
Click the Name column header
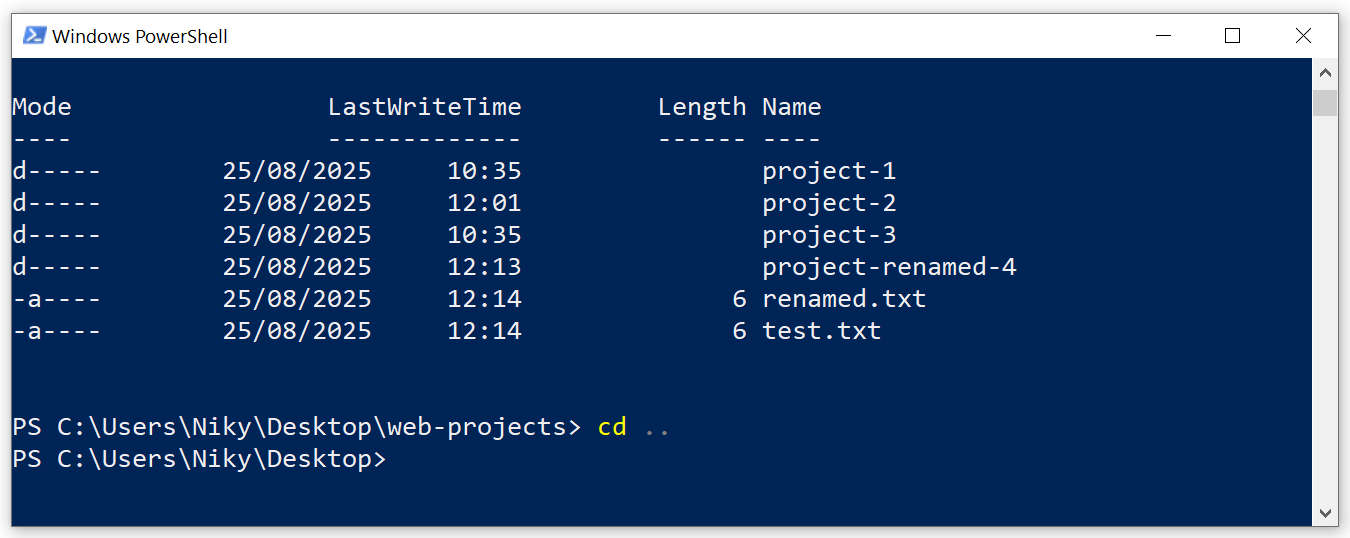coord(791,107)
